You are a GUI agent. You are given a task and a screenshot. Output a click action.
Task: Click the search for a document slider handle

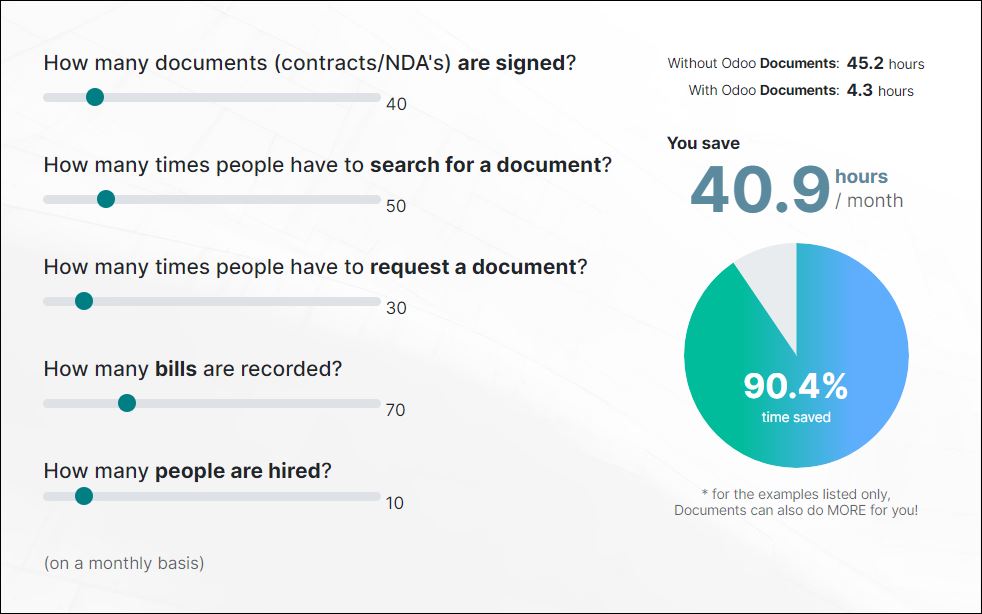pos(106,199)
